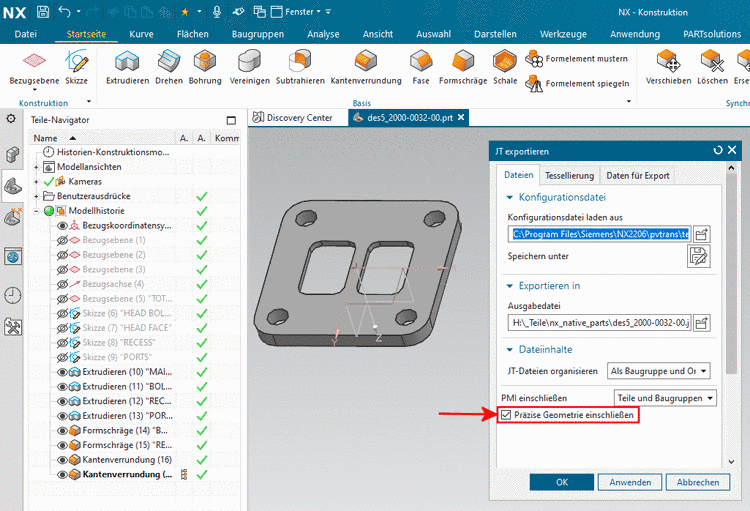Expand the Modellansichten tree node
Screen dimensions: 750x511
click(x=36, y=167)
